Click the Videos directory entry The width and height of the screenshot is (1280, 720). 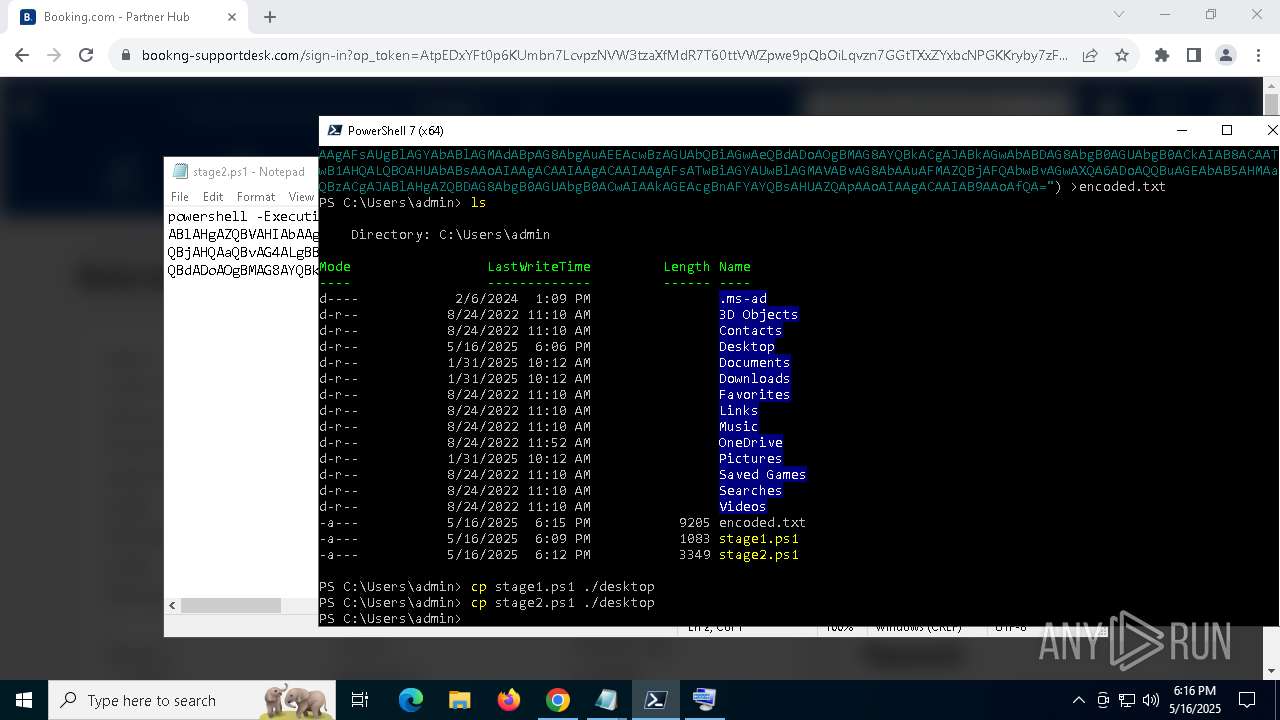(x=742, y=507)
